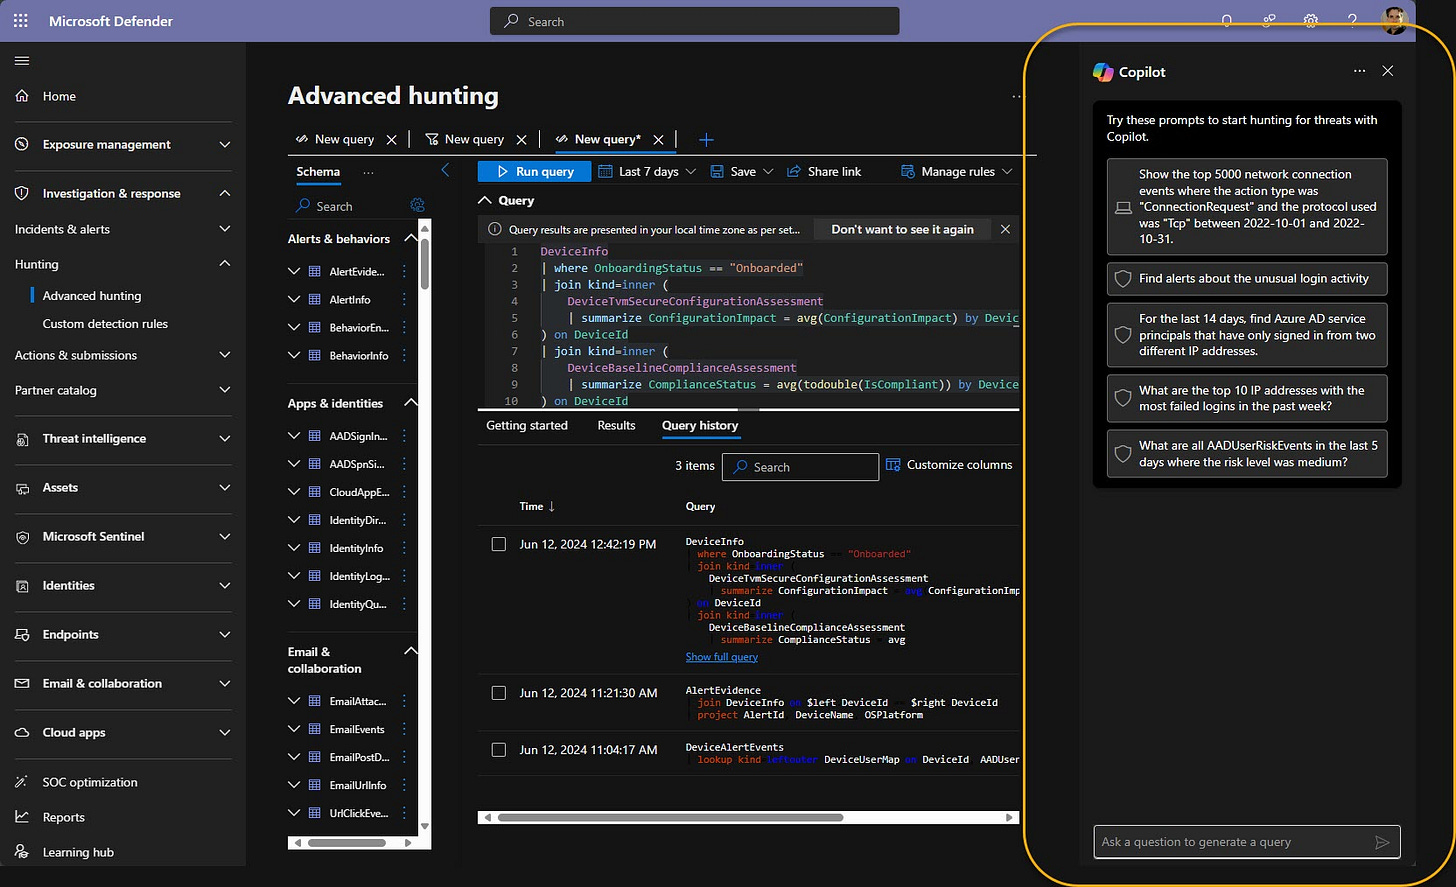Focus the Schema search field

coord(351,206)
